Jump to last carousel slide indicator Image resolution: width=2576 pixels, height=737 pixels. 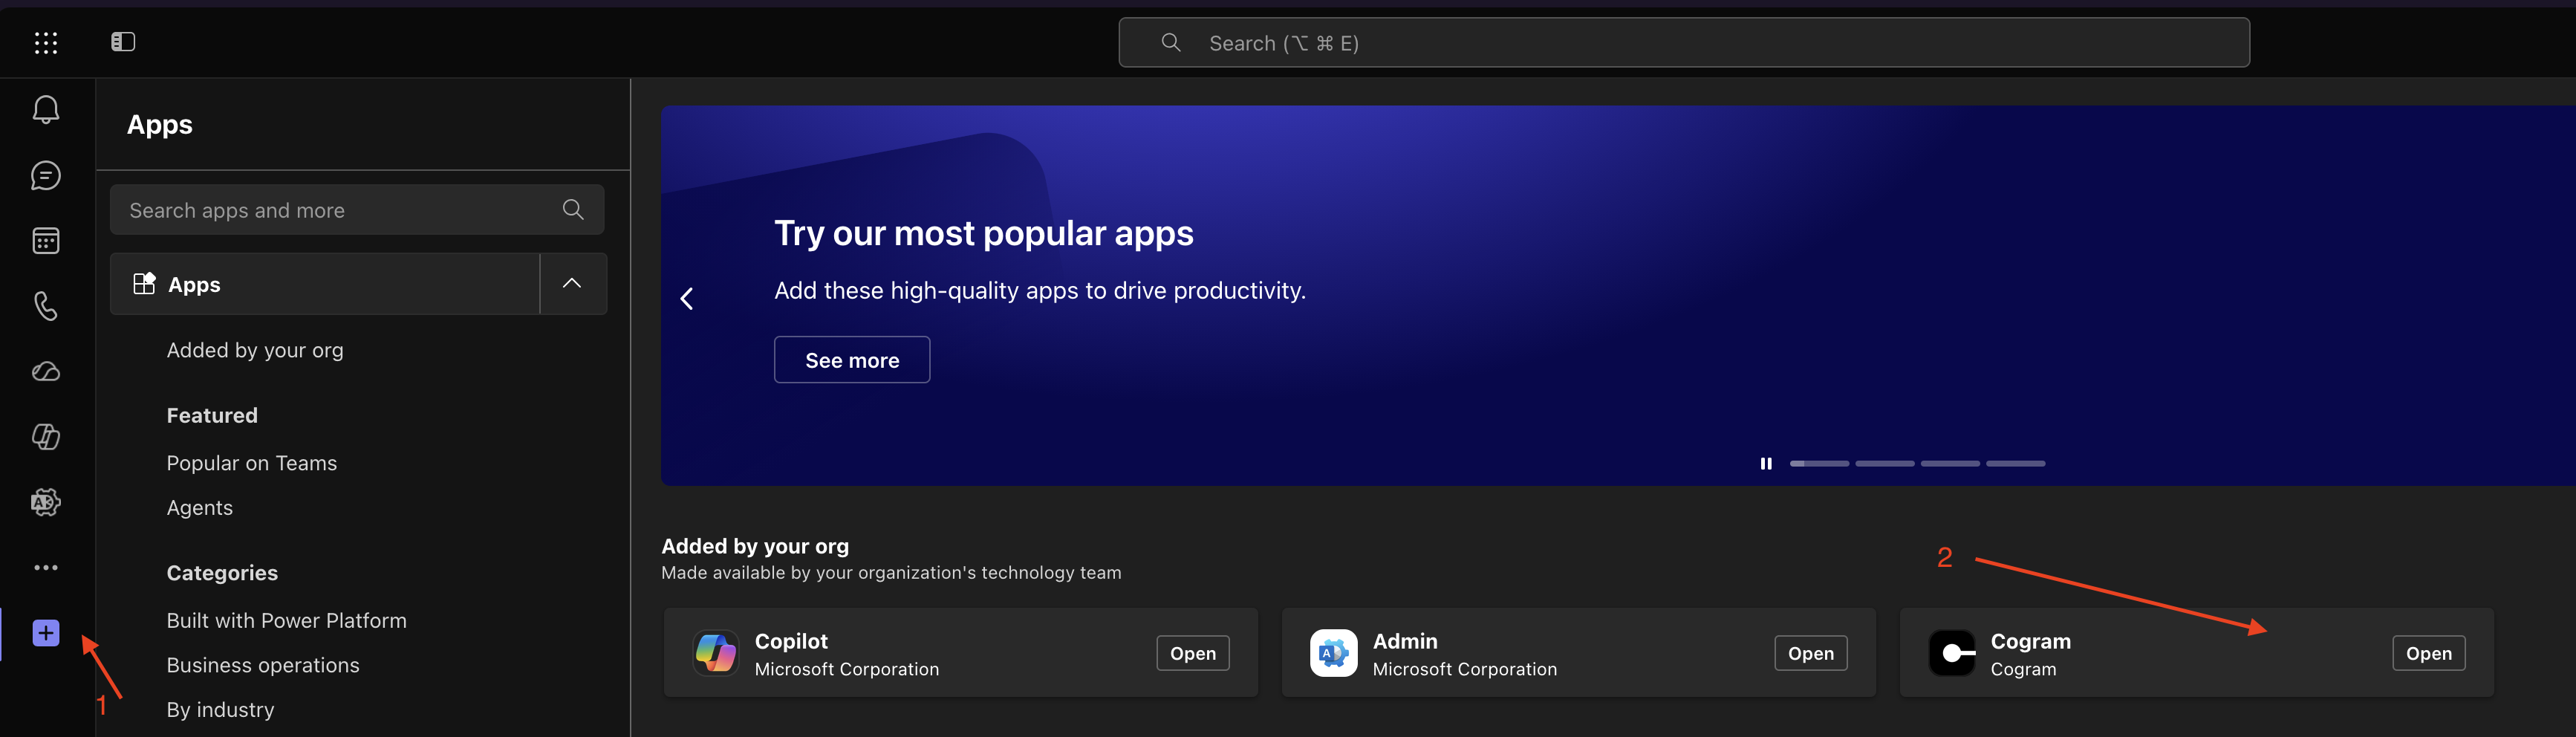[2015, 464]
